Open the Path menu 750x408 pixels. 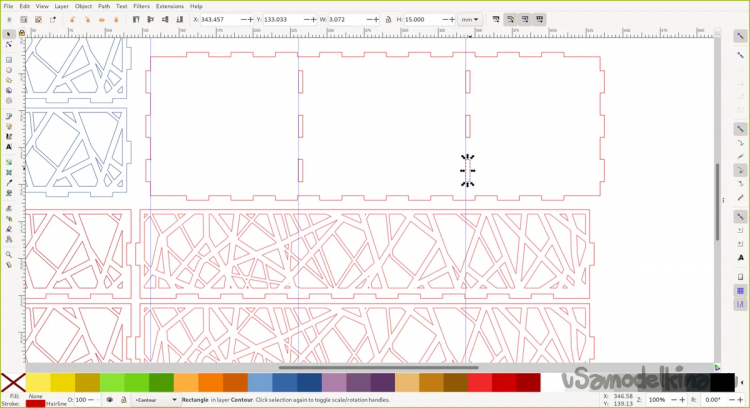point(104,6)
